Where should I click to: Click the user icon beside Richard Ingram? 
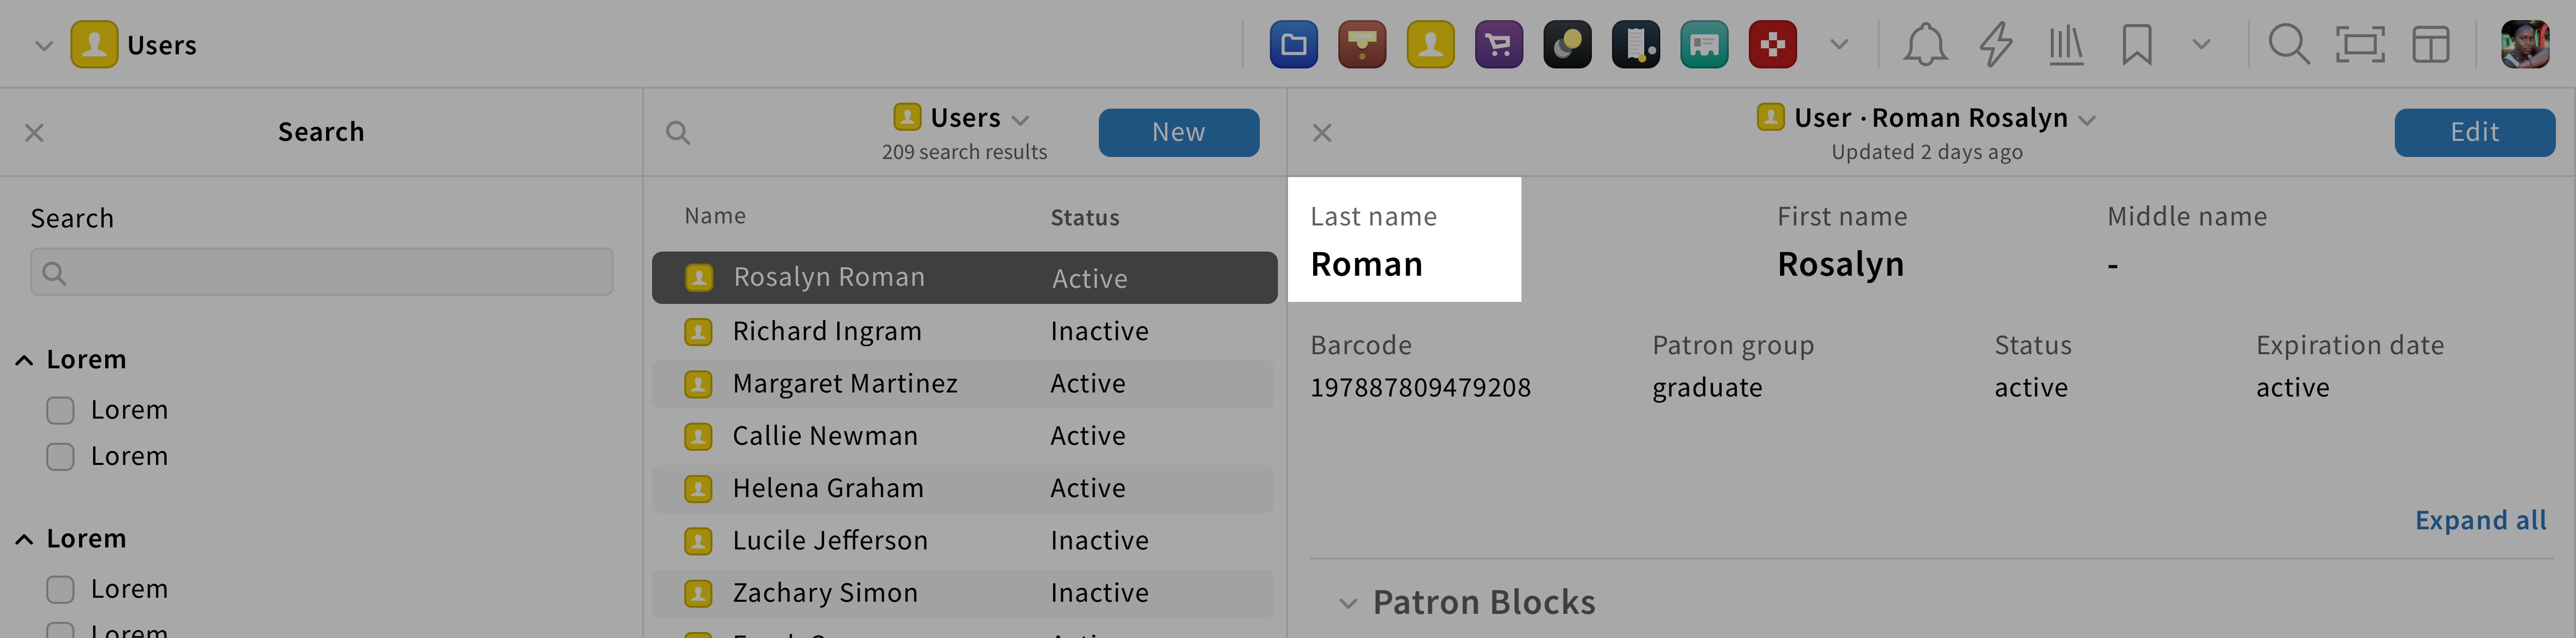[698, 331]
